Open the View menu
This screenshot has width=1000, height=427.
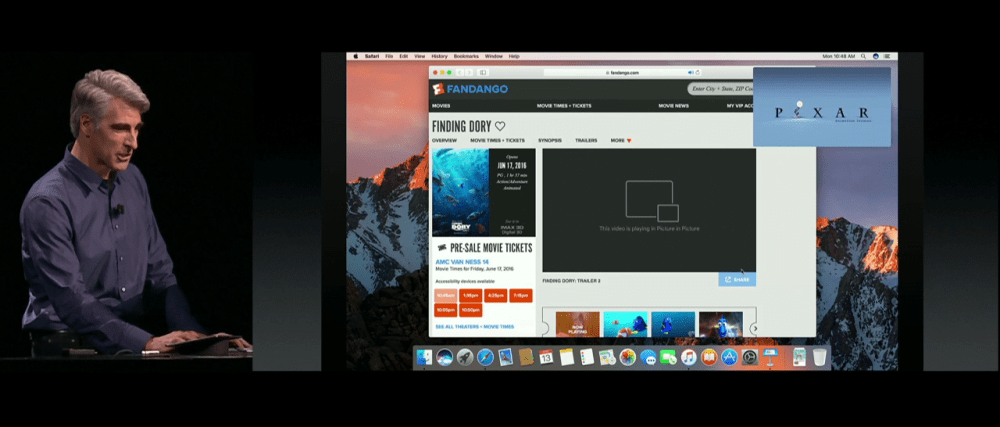click(420, 56)
